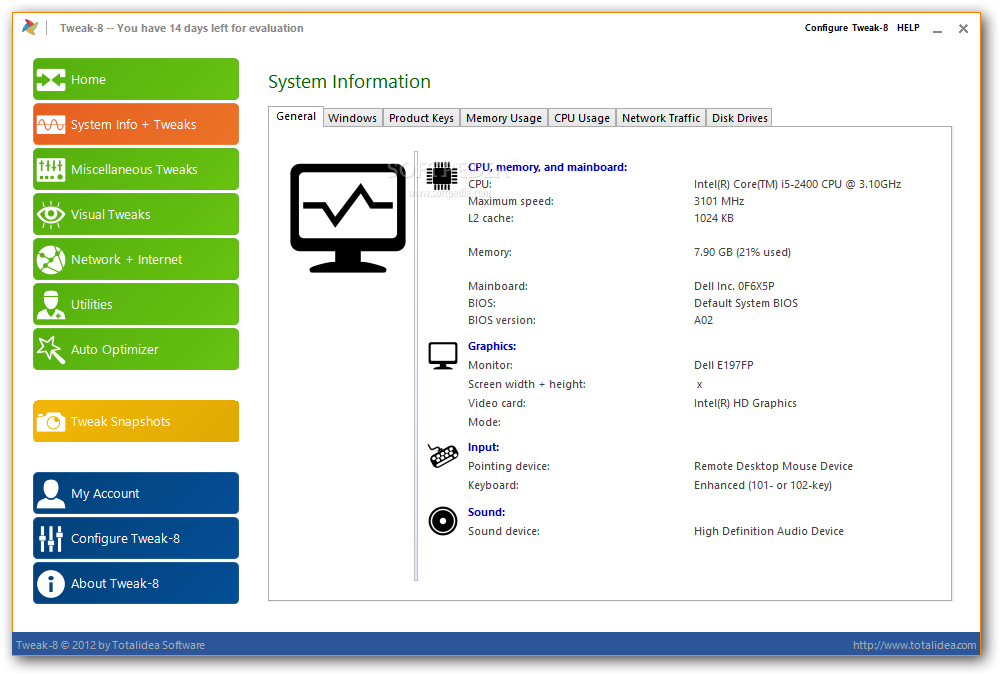The width and height of the screenshot is (1001, 676).
Task: Select the 7.90 GB memory value
Action: pyautogui.click(x=742, y=252)
